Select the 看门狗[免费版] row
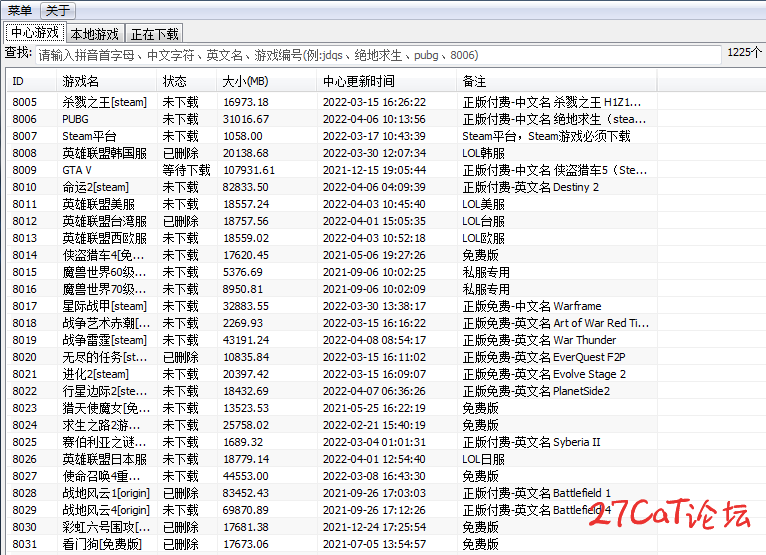766x555 pixels. [x=332, y=544]
